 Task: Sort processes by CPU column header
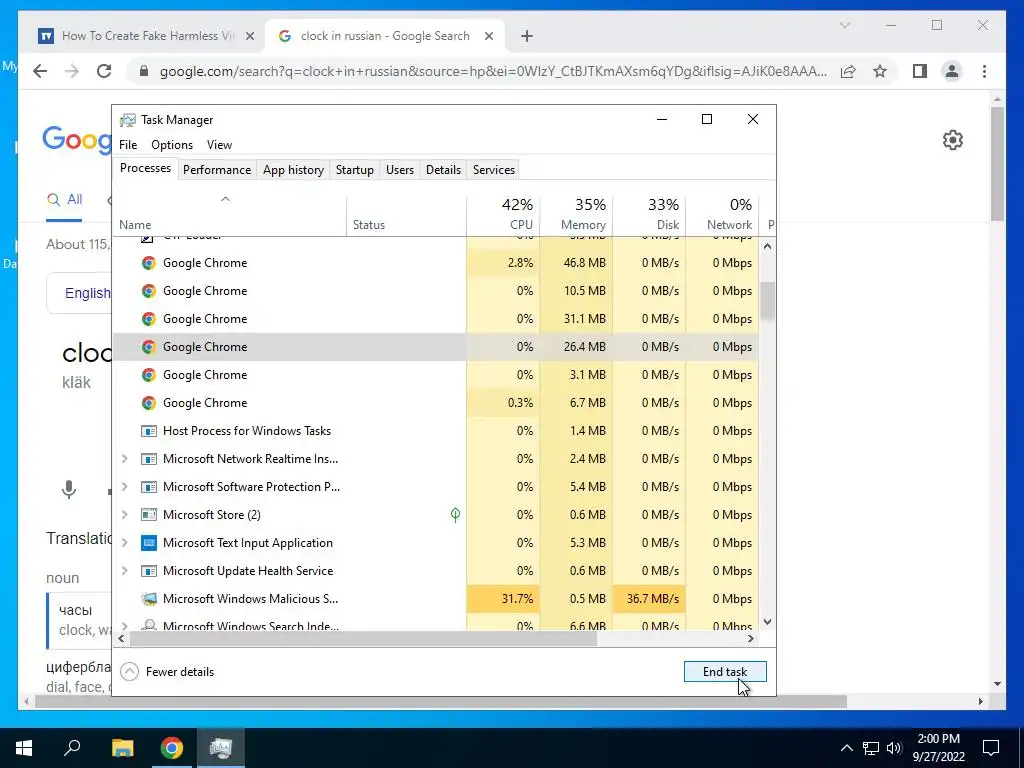pos(504,214)
